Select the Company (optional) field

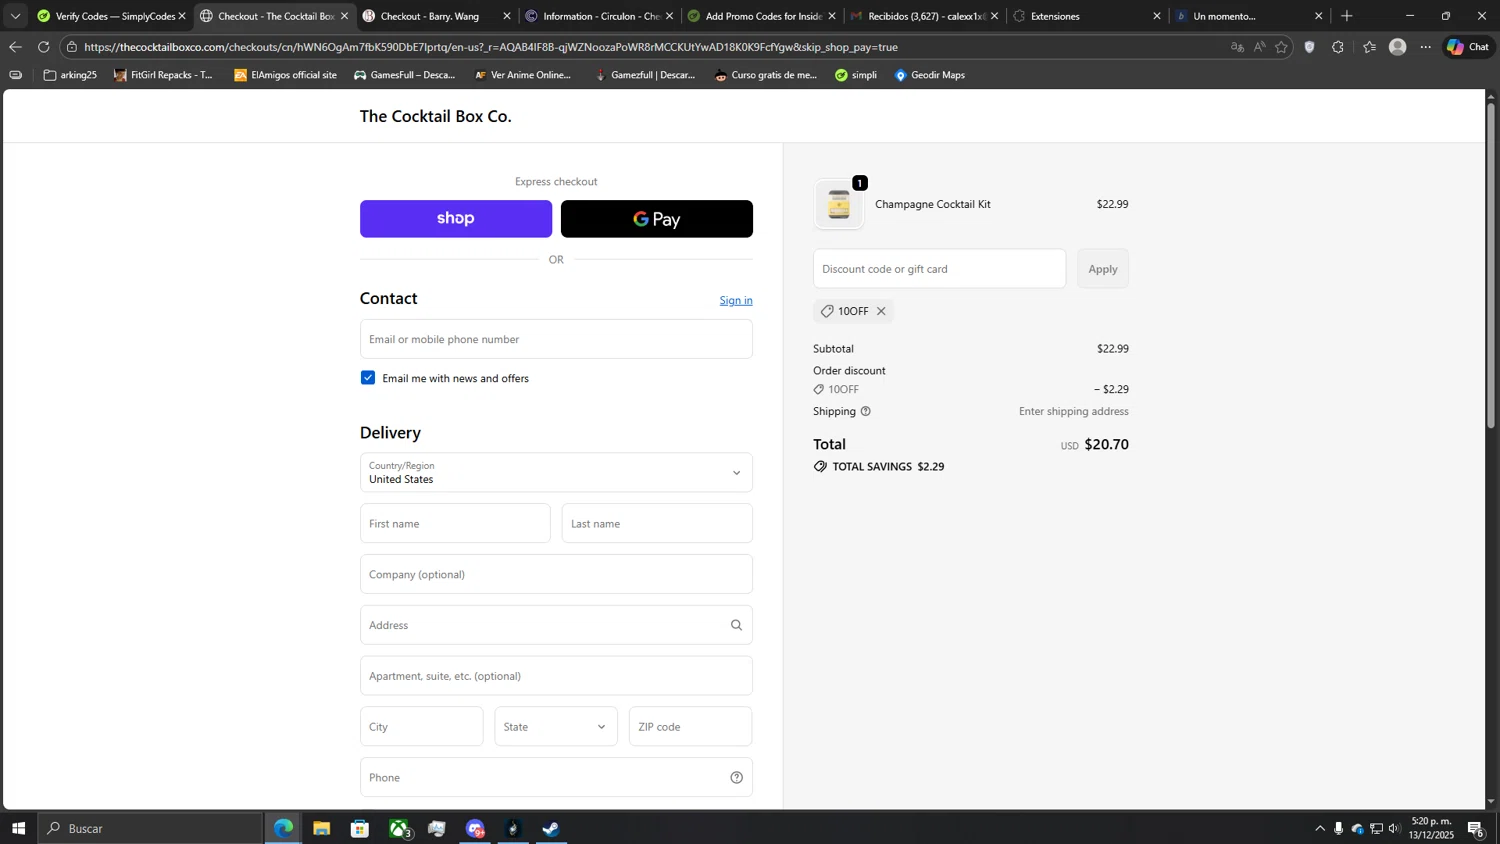pos(556,574)
